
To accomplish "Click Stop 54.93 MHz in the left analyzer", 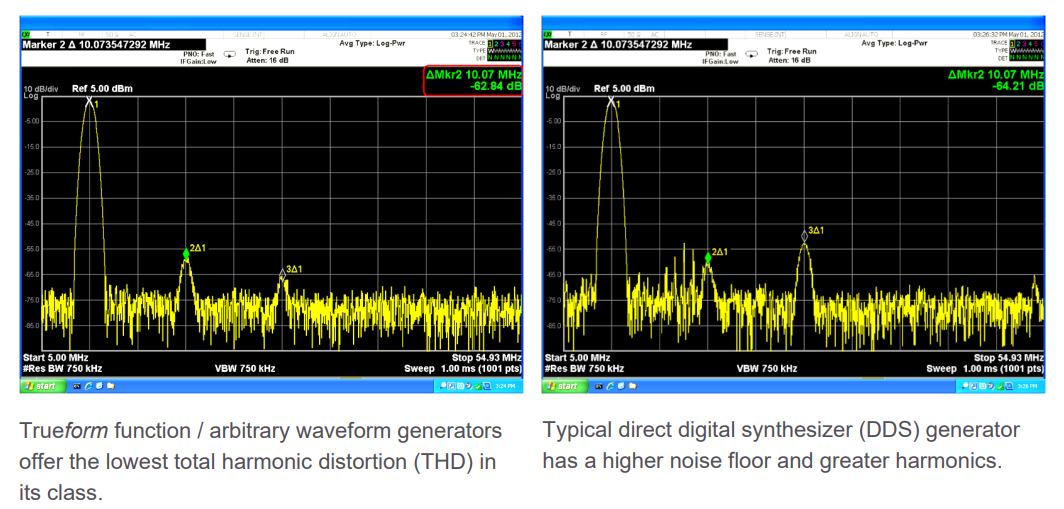I will (486, 357).
